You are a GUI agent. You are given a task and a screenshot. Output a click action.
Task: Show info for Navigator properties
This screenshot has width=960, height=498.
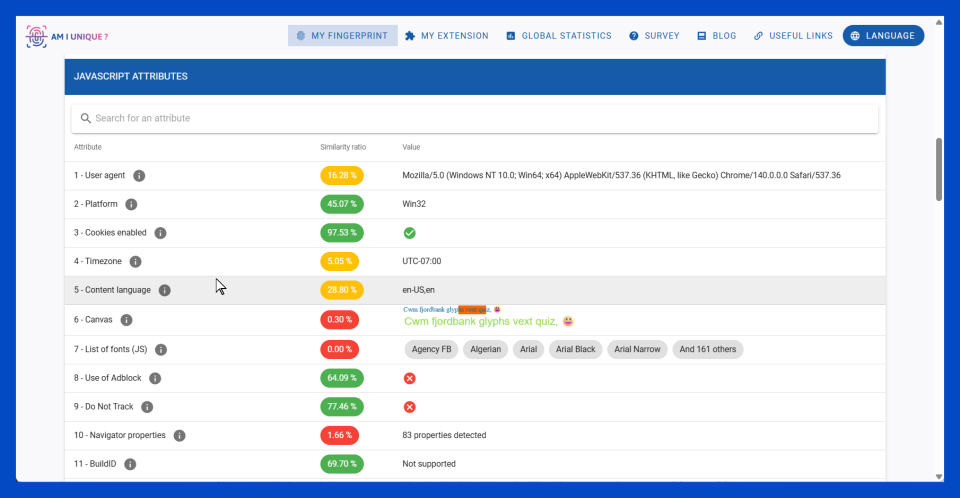tap(179, 436)
